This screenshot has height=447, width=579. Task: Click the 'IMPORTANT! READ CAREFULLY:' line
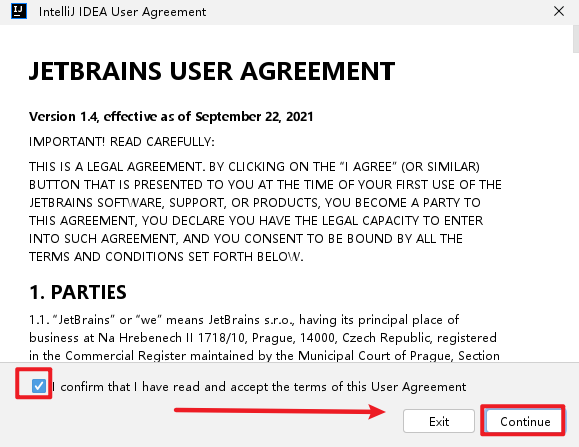(x=122, y=142)
